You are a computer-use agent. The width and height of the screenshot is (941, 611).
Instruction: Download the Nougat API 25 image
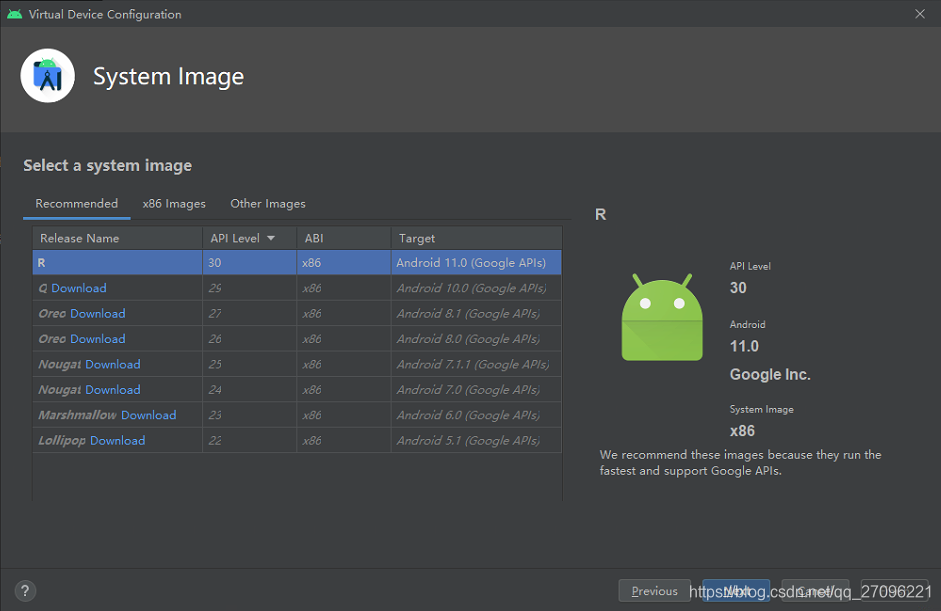[113, 364]
